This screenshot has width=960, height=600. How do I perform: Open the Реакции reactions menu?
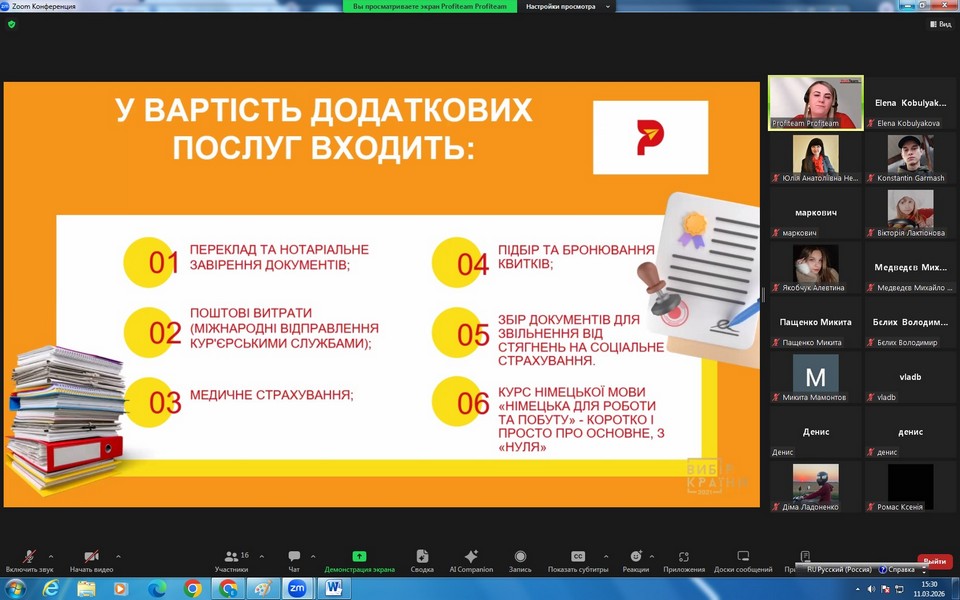635,557
